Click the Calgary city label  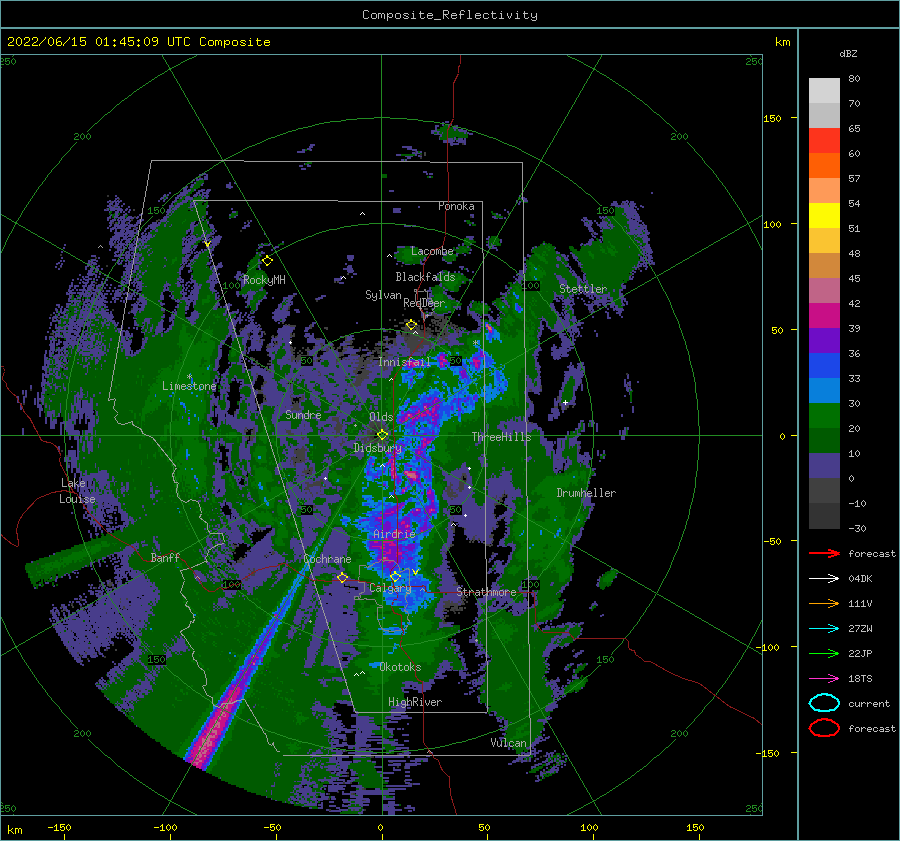pos(390,588)
